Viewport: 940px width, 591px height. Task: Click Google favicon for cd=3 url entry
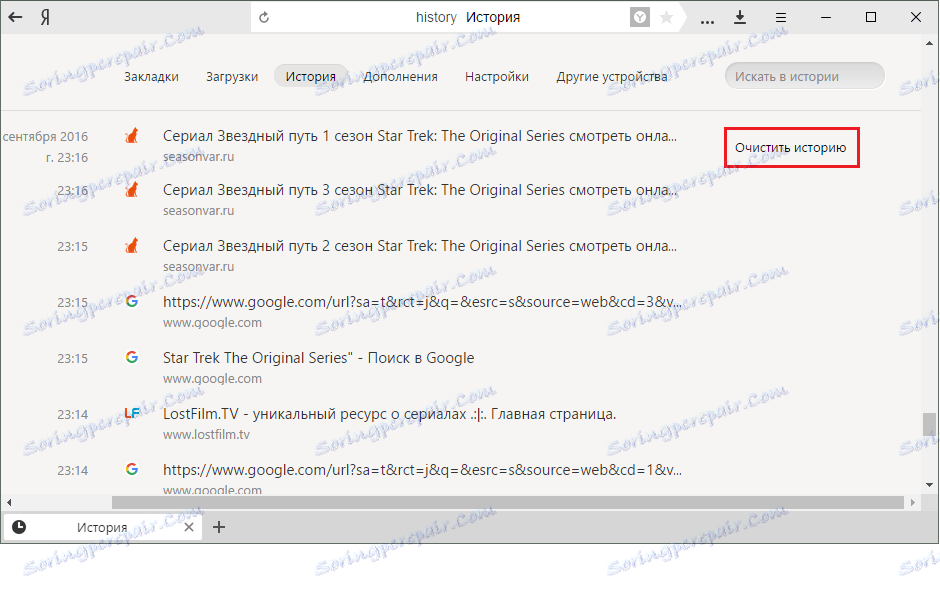(x=132, y=301)
